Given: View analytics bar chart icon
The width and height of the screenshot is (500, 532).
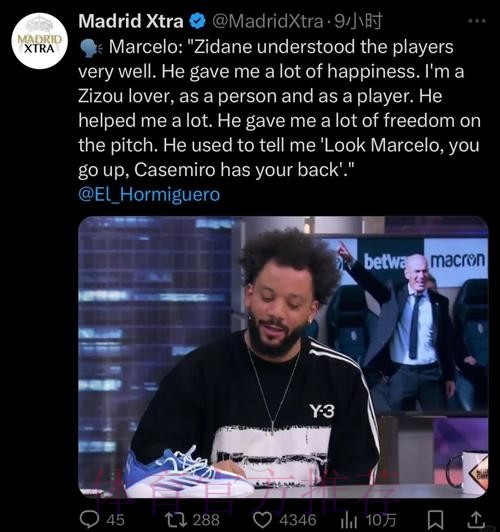Looking at the screenshot, I should tap(349, 520).
